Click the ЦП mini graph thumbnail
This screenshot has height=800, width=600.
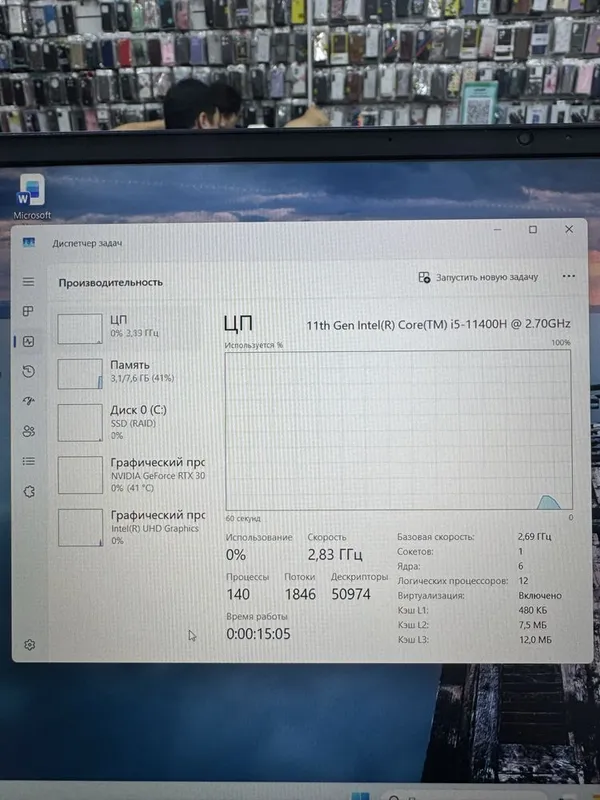coord(80,329)
